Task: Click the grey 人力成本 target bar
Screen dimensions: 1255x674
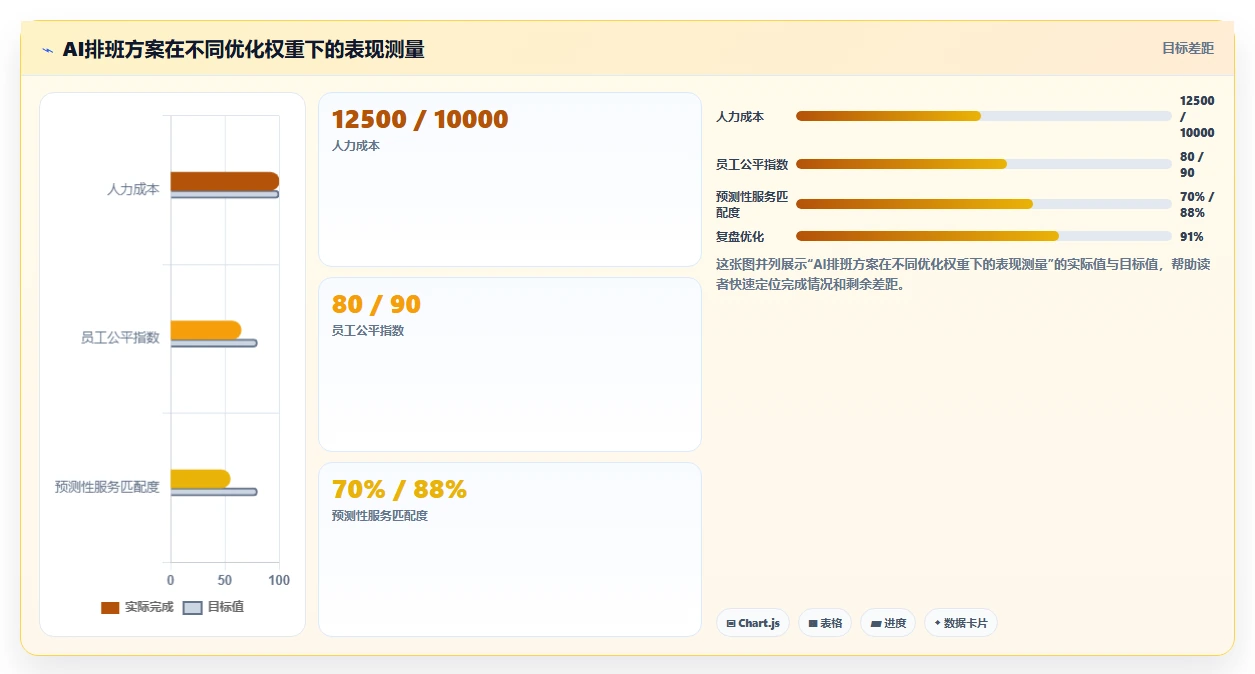Action: pyautogui.click(x=225, y=194)
